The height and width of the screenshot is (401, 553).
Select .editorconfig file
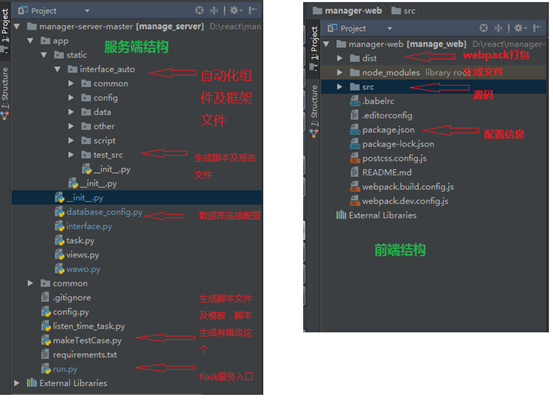[x=381, y=115]
